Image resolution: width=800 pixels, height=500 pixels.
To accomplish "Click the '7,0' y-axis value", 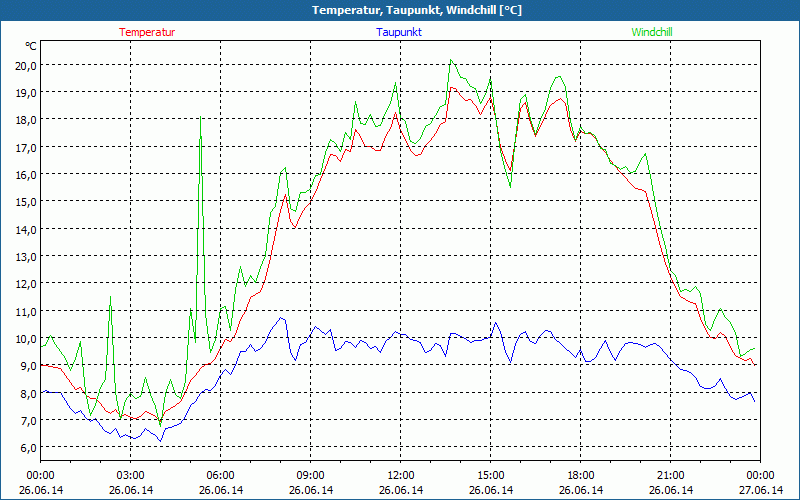I will (28, 420).
